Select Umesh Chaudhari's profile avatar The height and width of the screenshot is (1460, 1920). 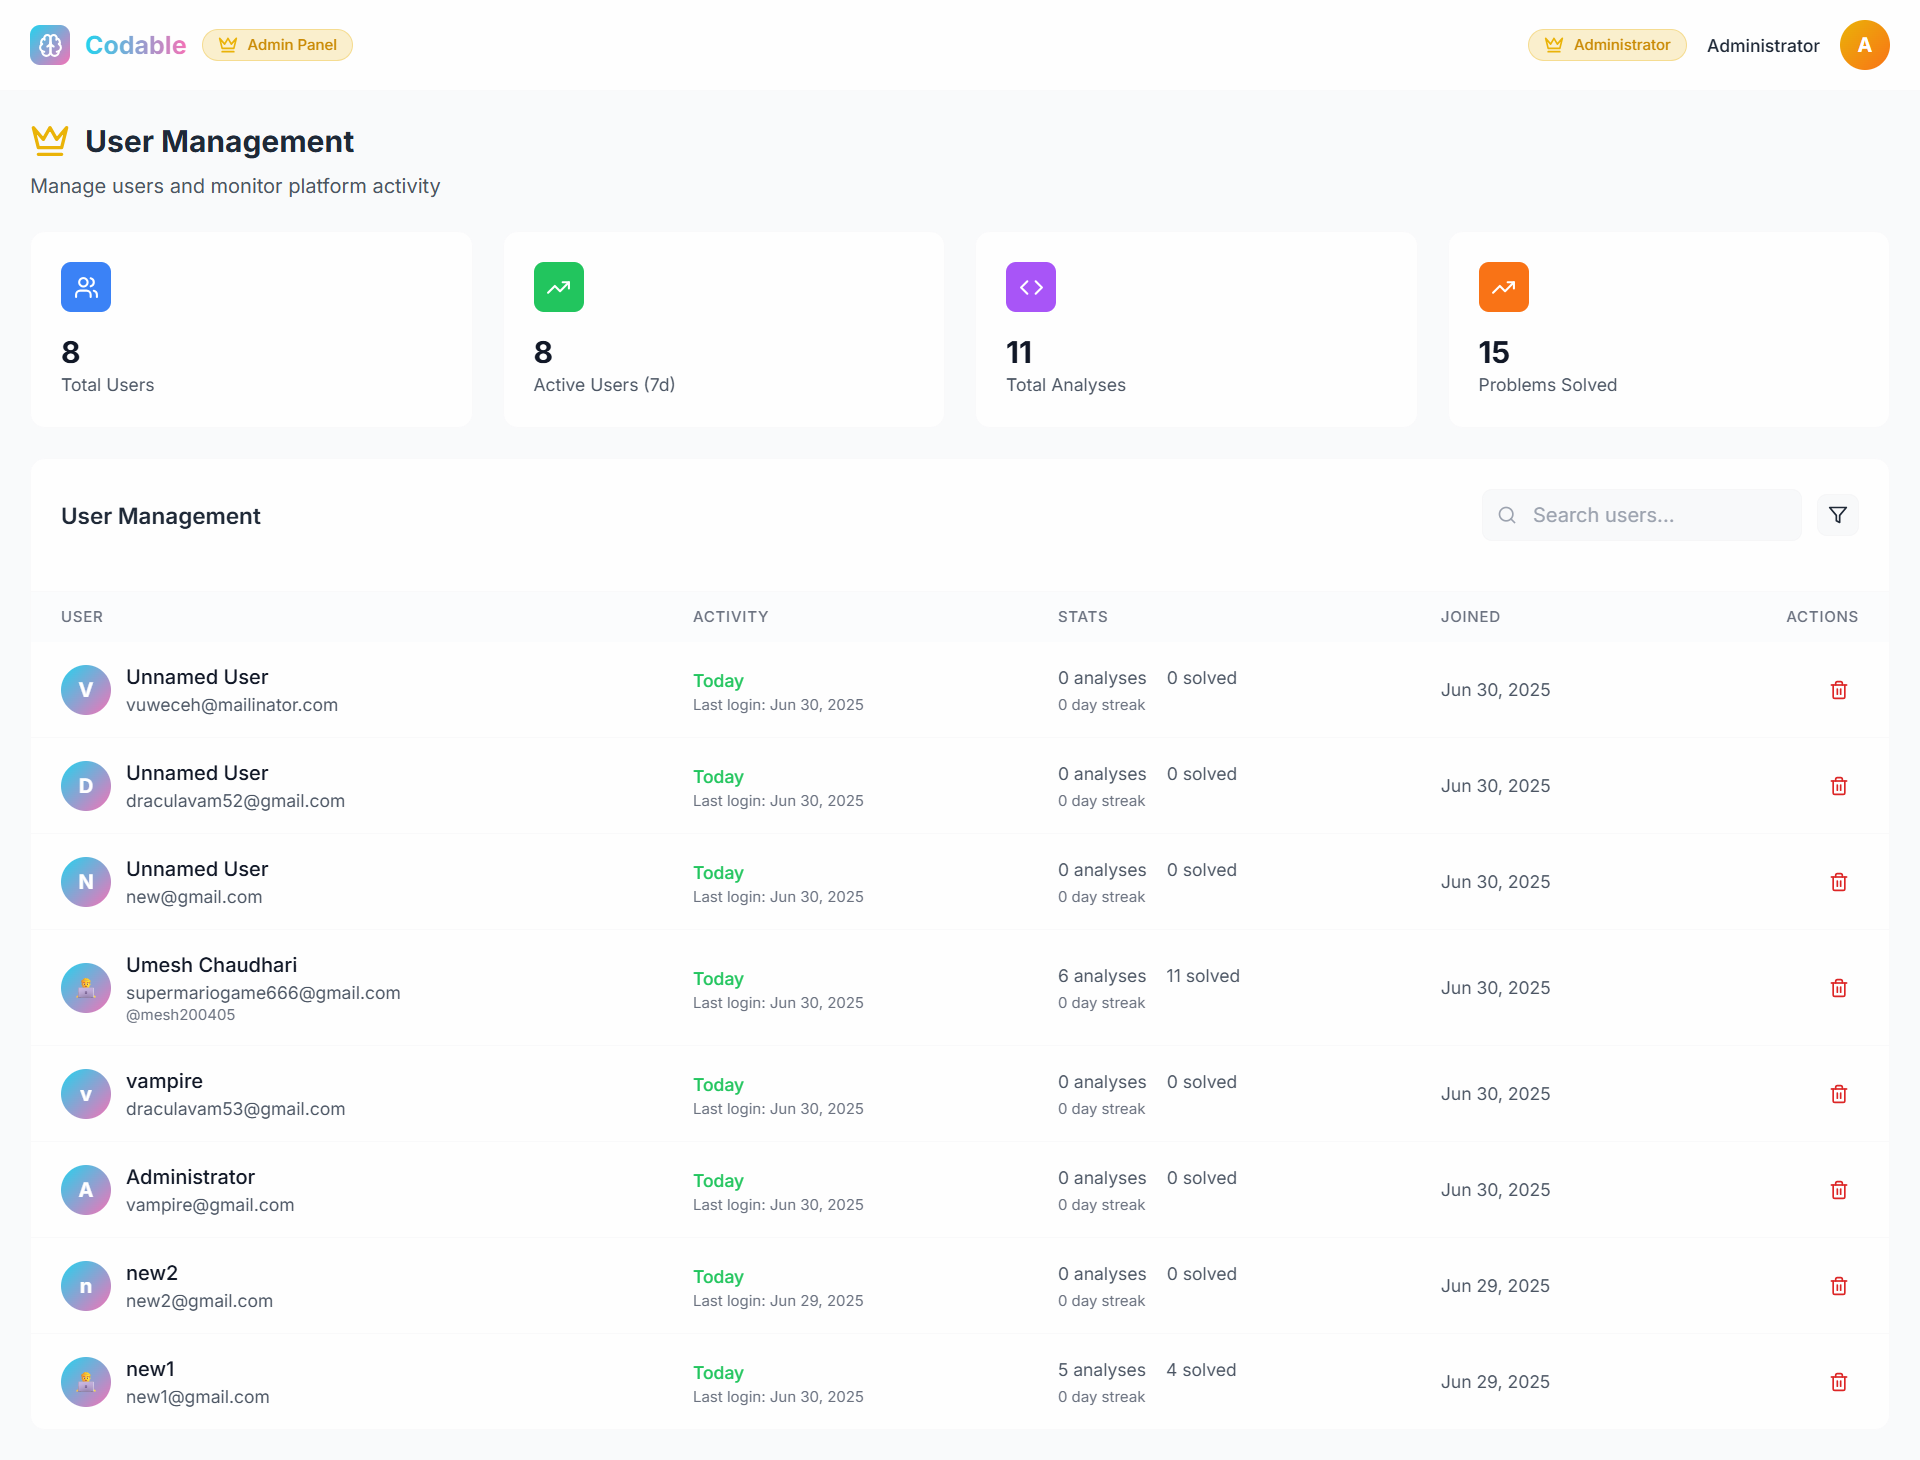[x=86, y=988]
